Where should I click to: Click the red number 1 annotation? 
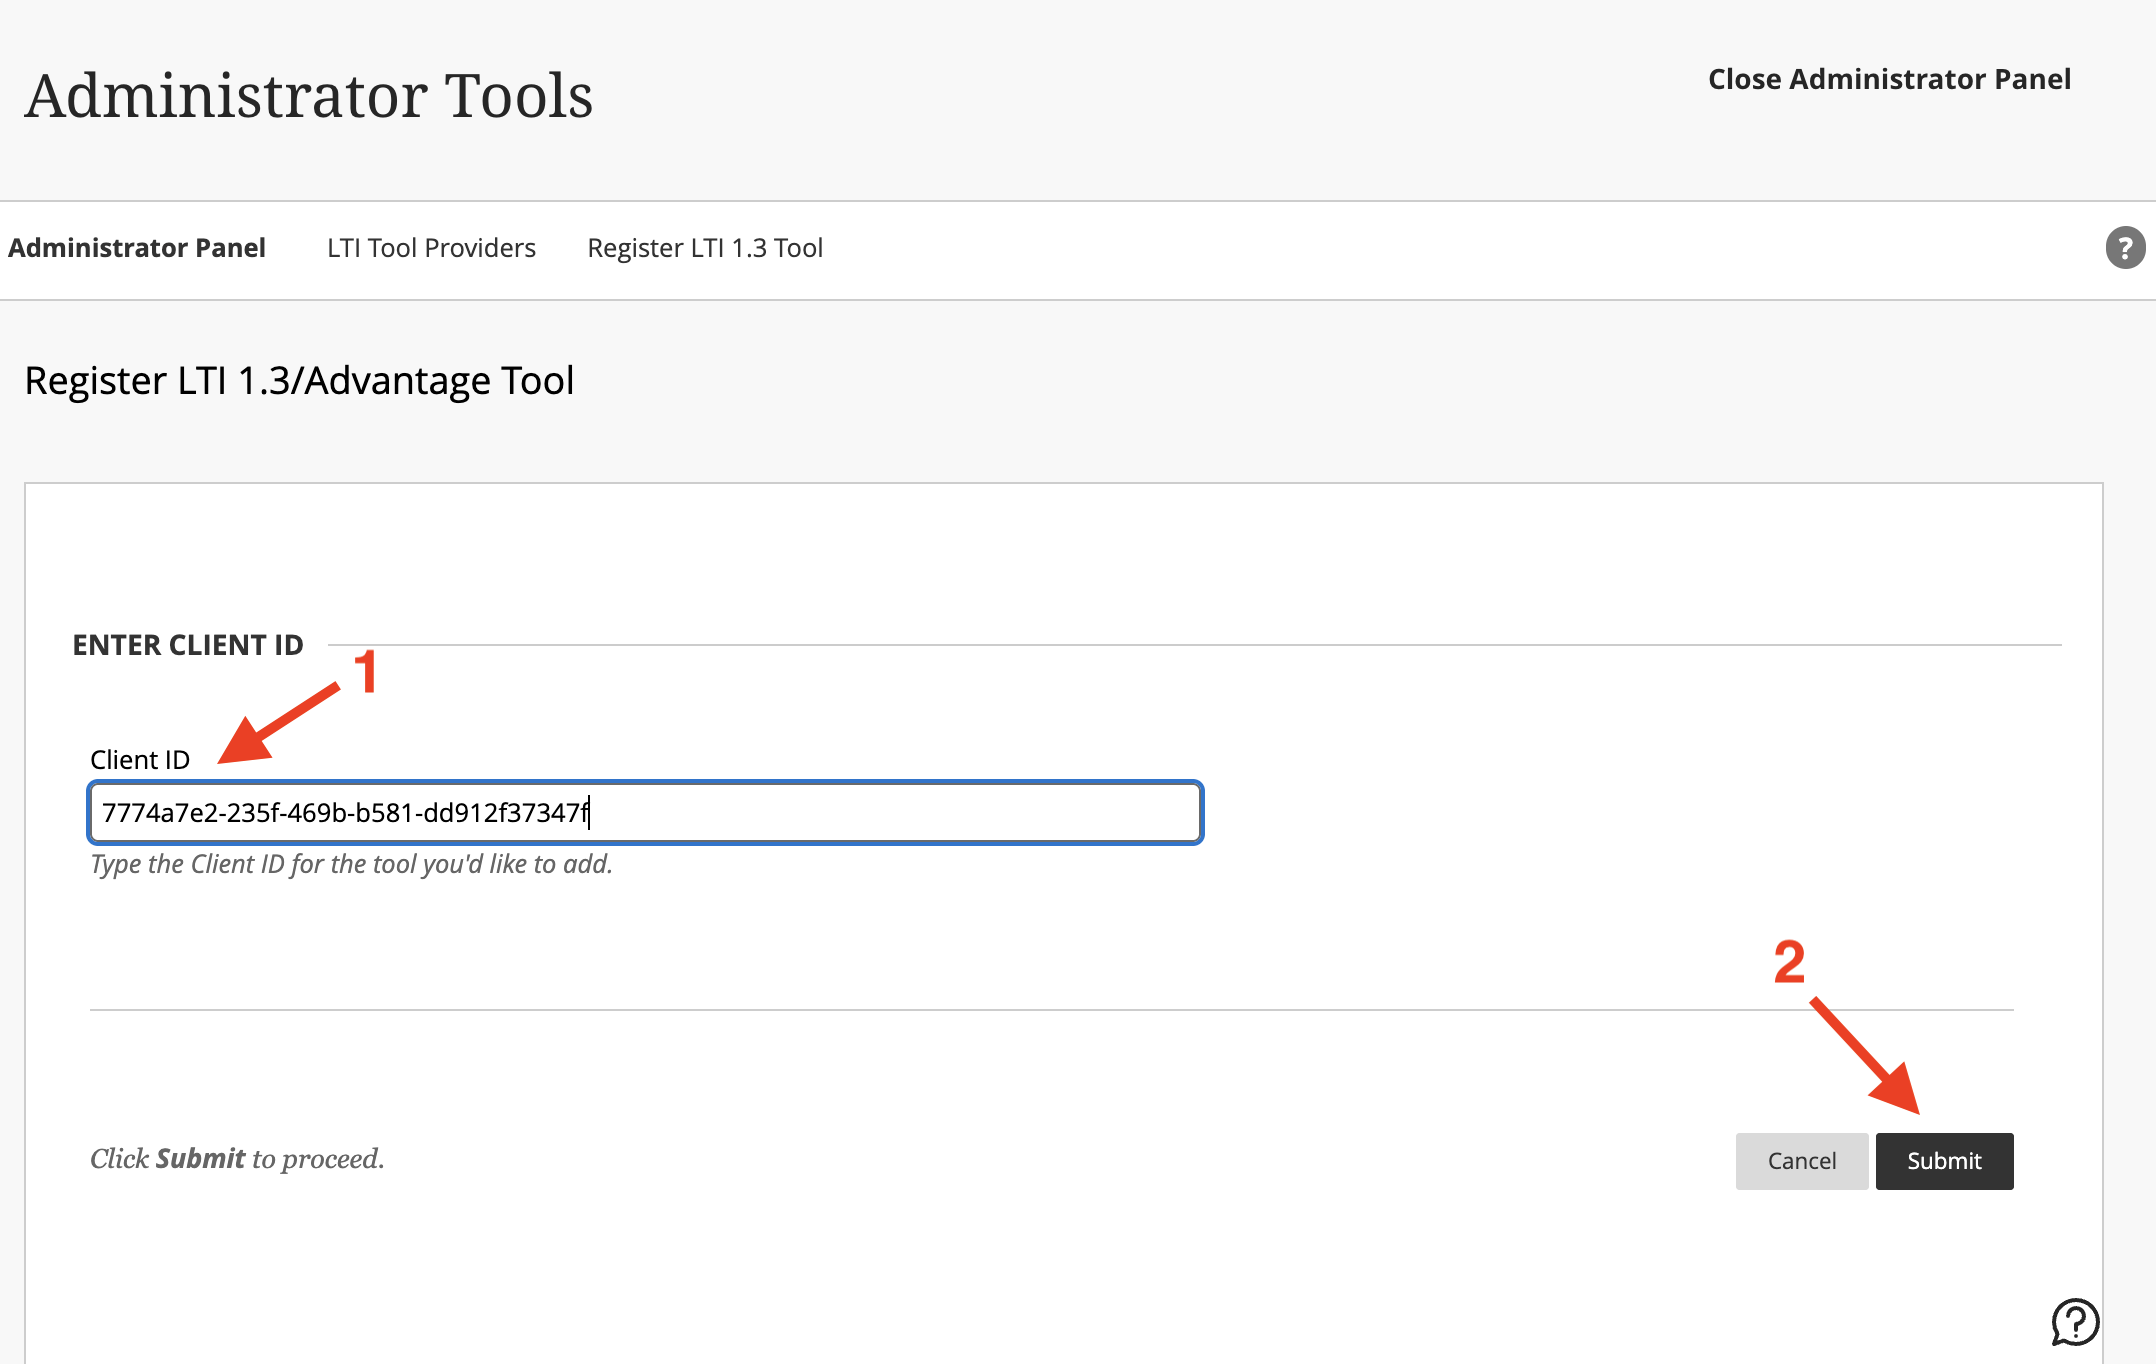coord(366,671)
